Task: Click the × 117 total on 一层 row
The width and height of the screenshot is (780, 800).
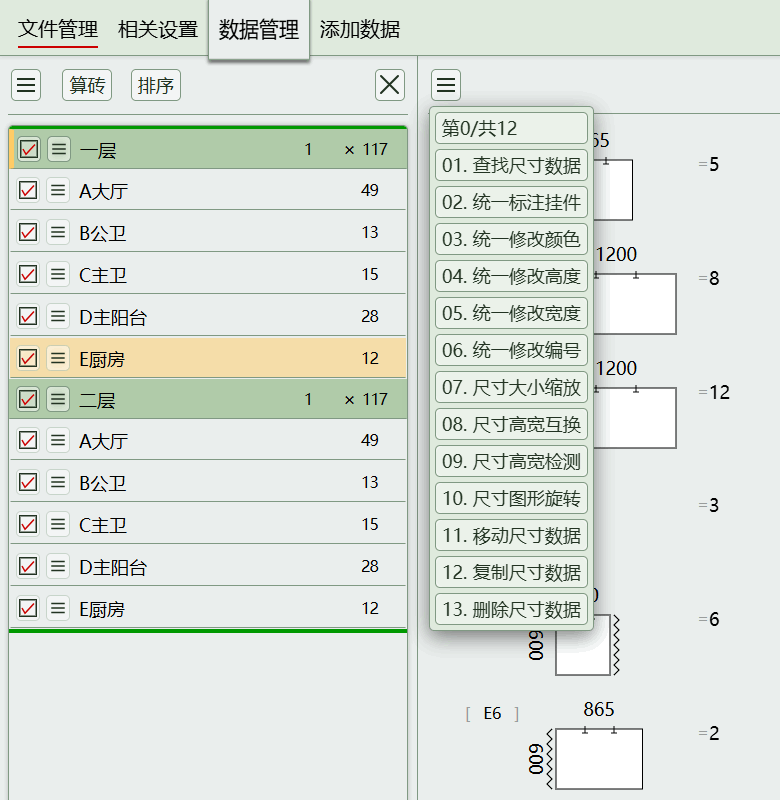Action: point(366,149)
